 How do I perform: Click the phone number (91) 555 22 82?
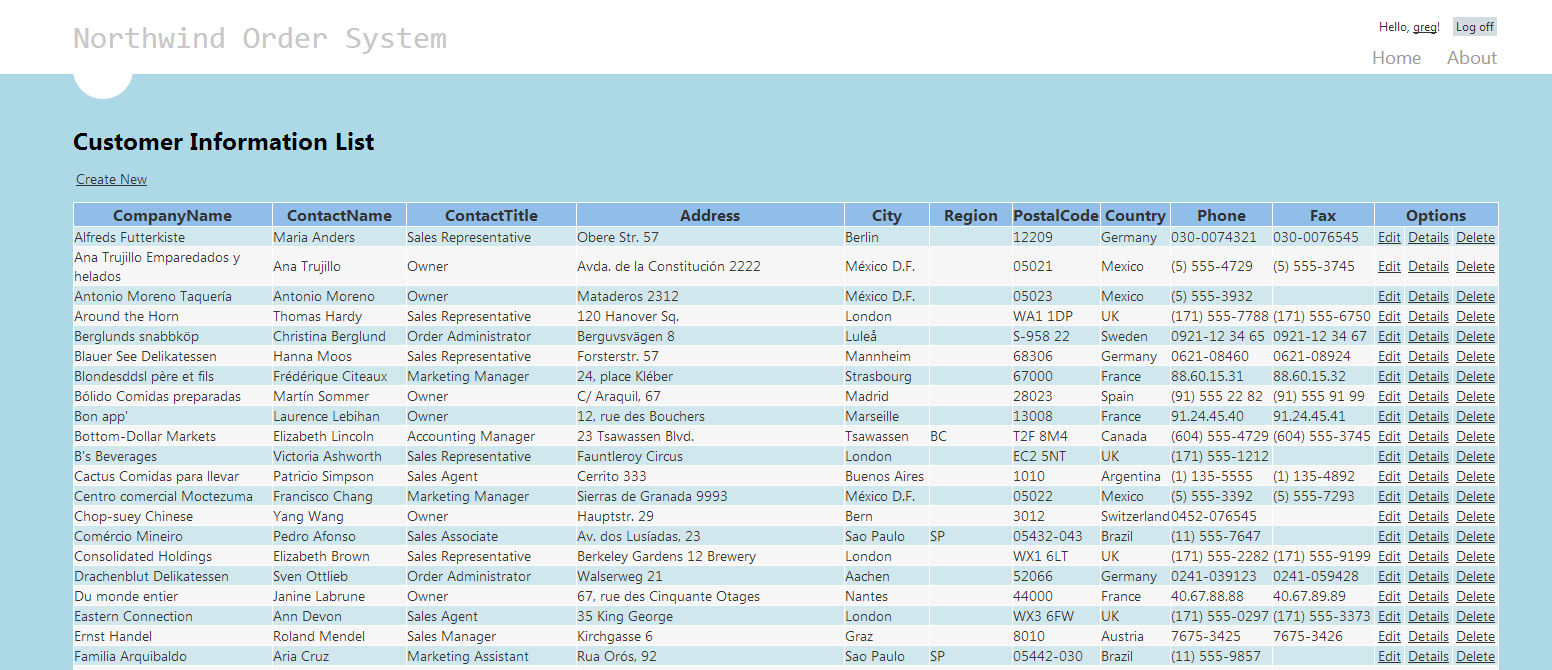click(1221, 396)
